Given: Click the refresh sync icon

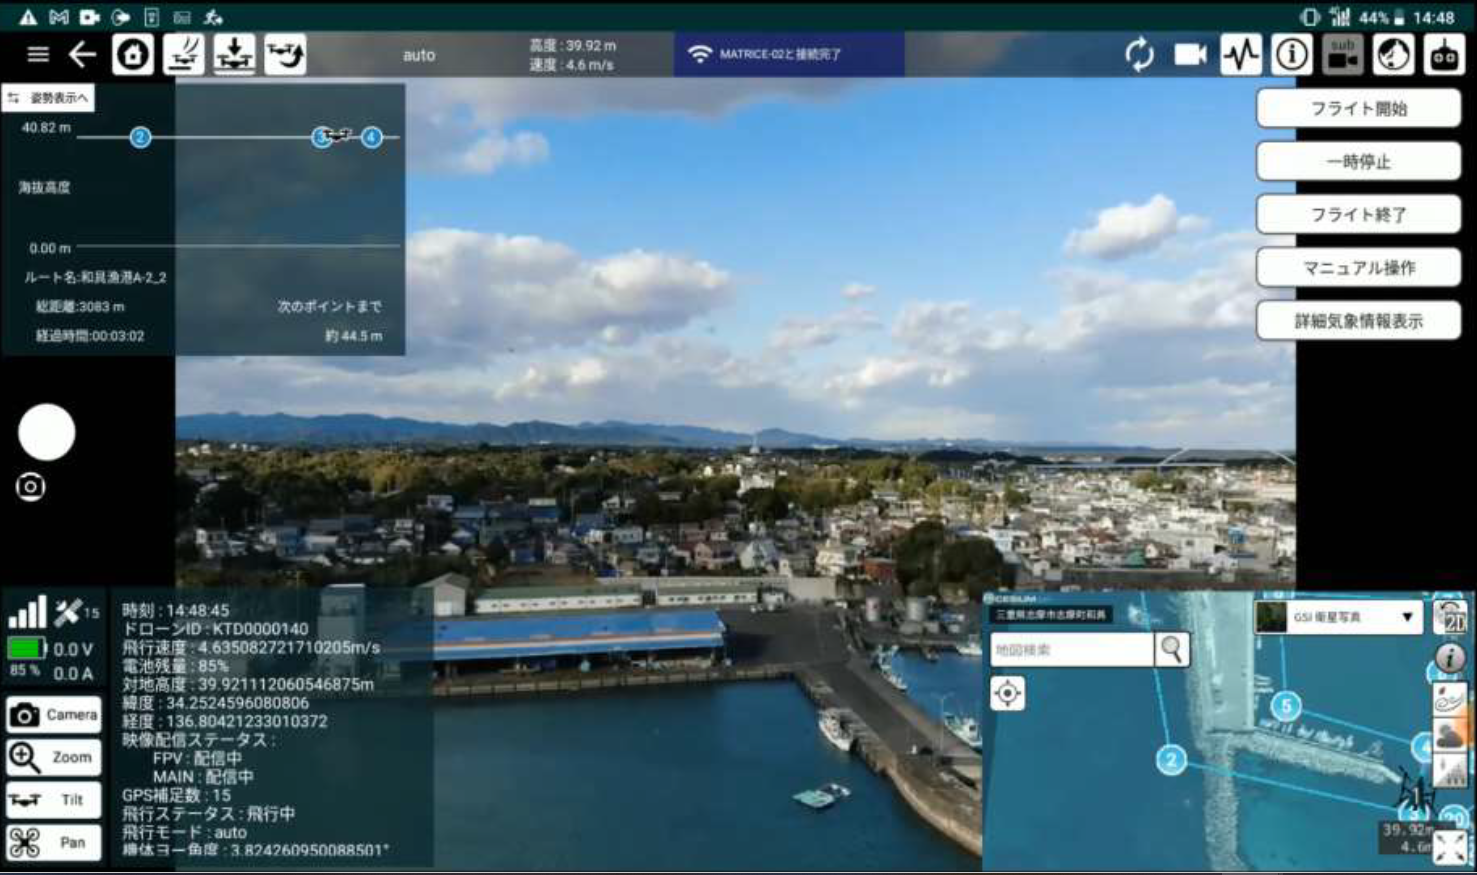Looking at the screenshot, I should click(x=1139, y=54).
